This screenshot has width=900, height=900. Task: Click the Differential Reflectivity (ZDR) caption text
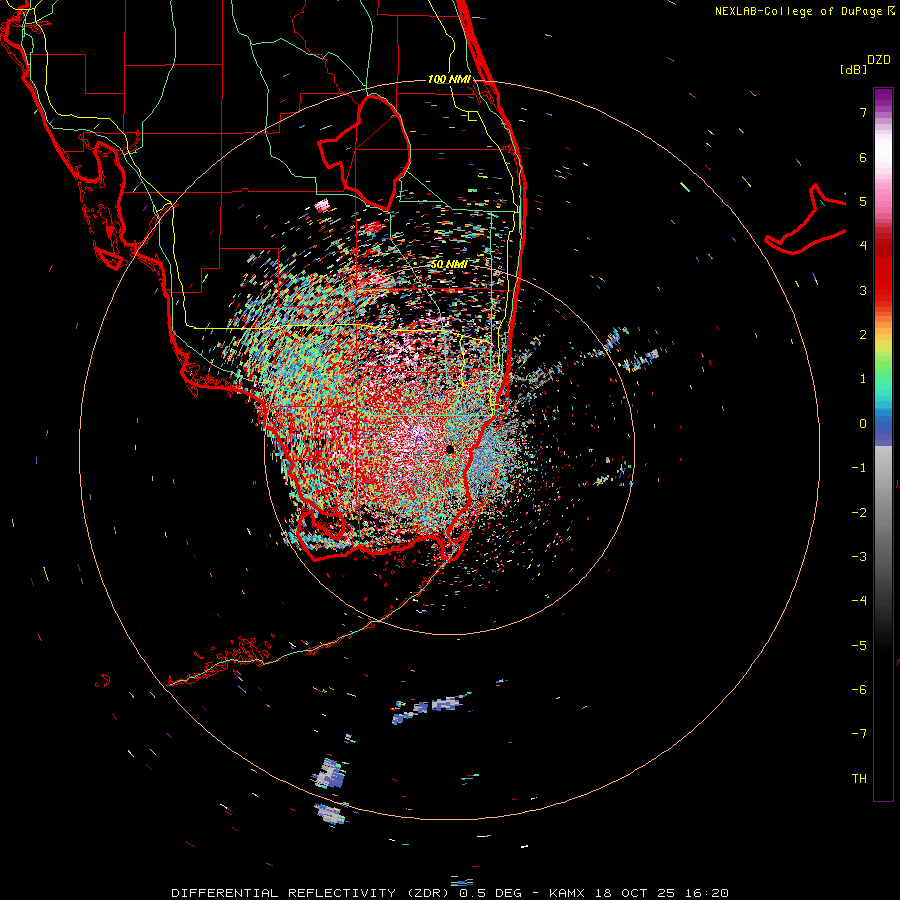click(x=309, y=893)
